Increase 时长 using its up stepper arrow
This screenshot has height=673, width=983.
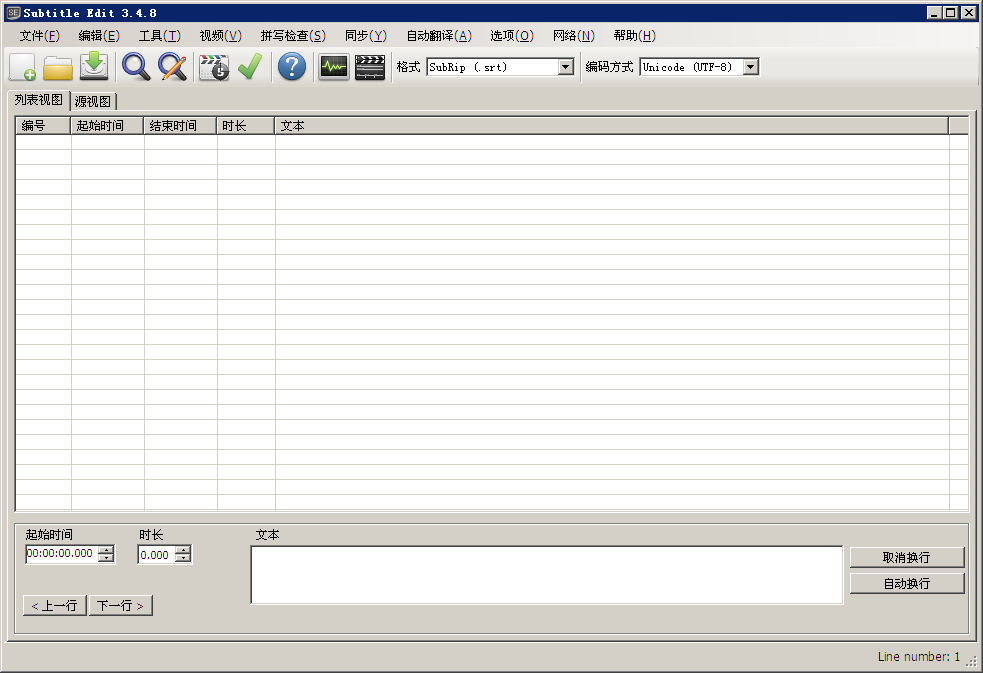[182, 549]
